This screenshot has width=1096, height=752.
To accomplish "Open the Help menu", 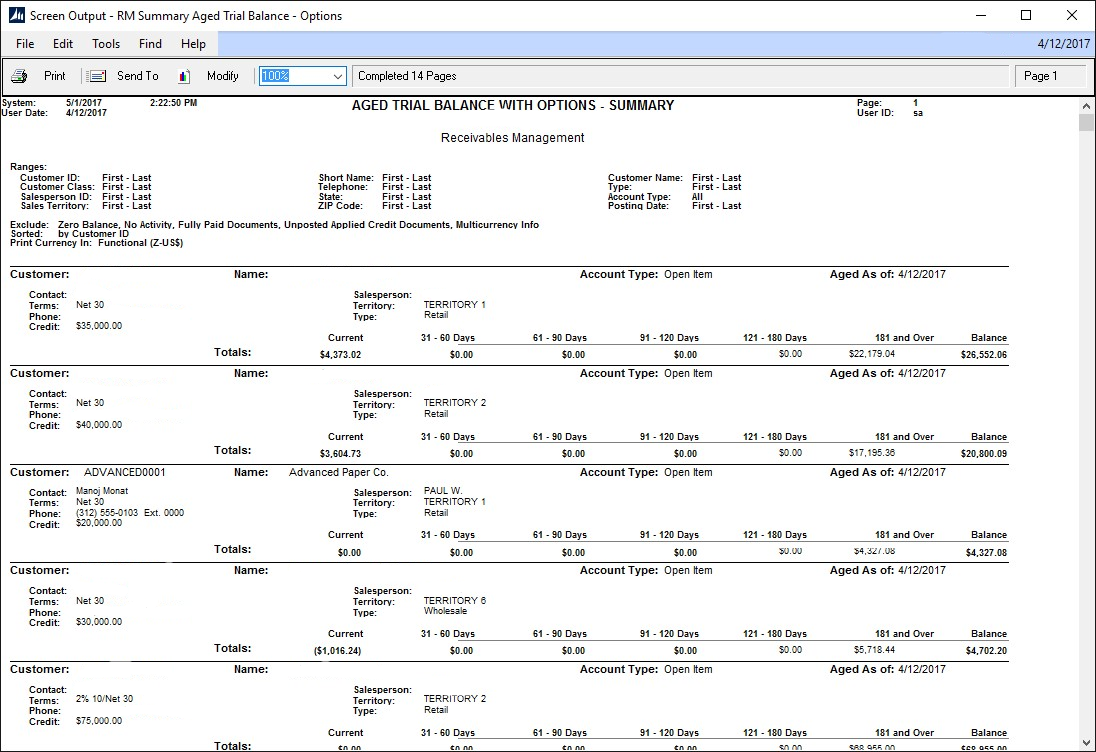I will 192,43.
